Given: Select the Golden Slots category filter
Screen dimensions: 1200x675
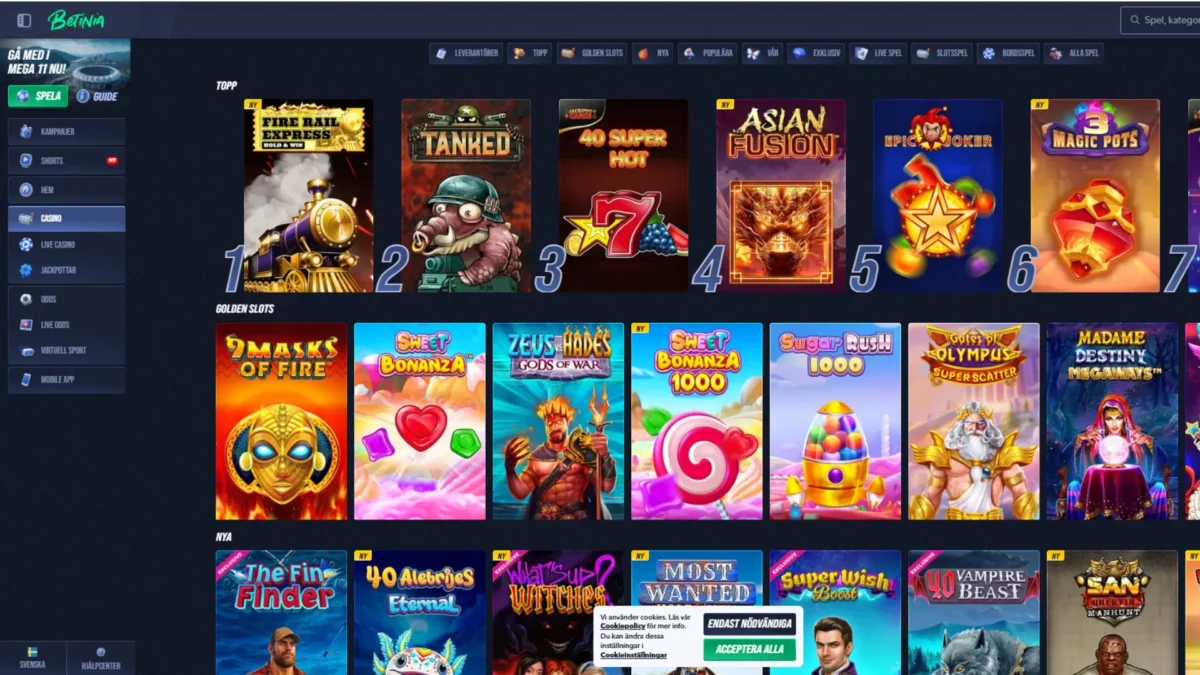Looking at the screenshot, I should coord(592,53).
